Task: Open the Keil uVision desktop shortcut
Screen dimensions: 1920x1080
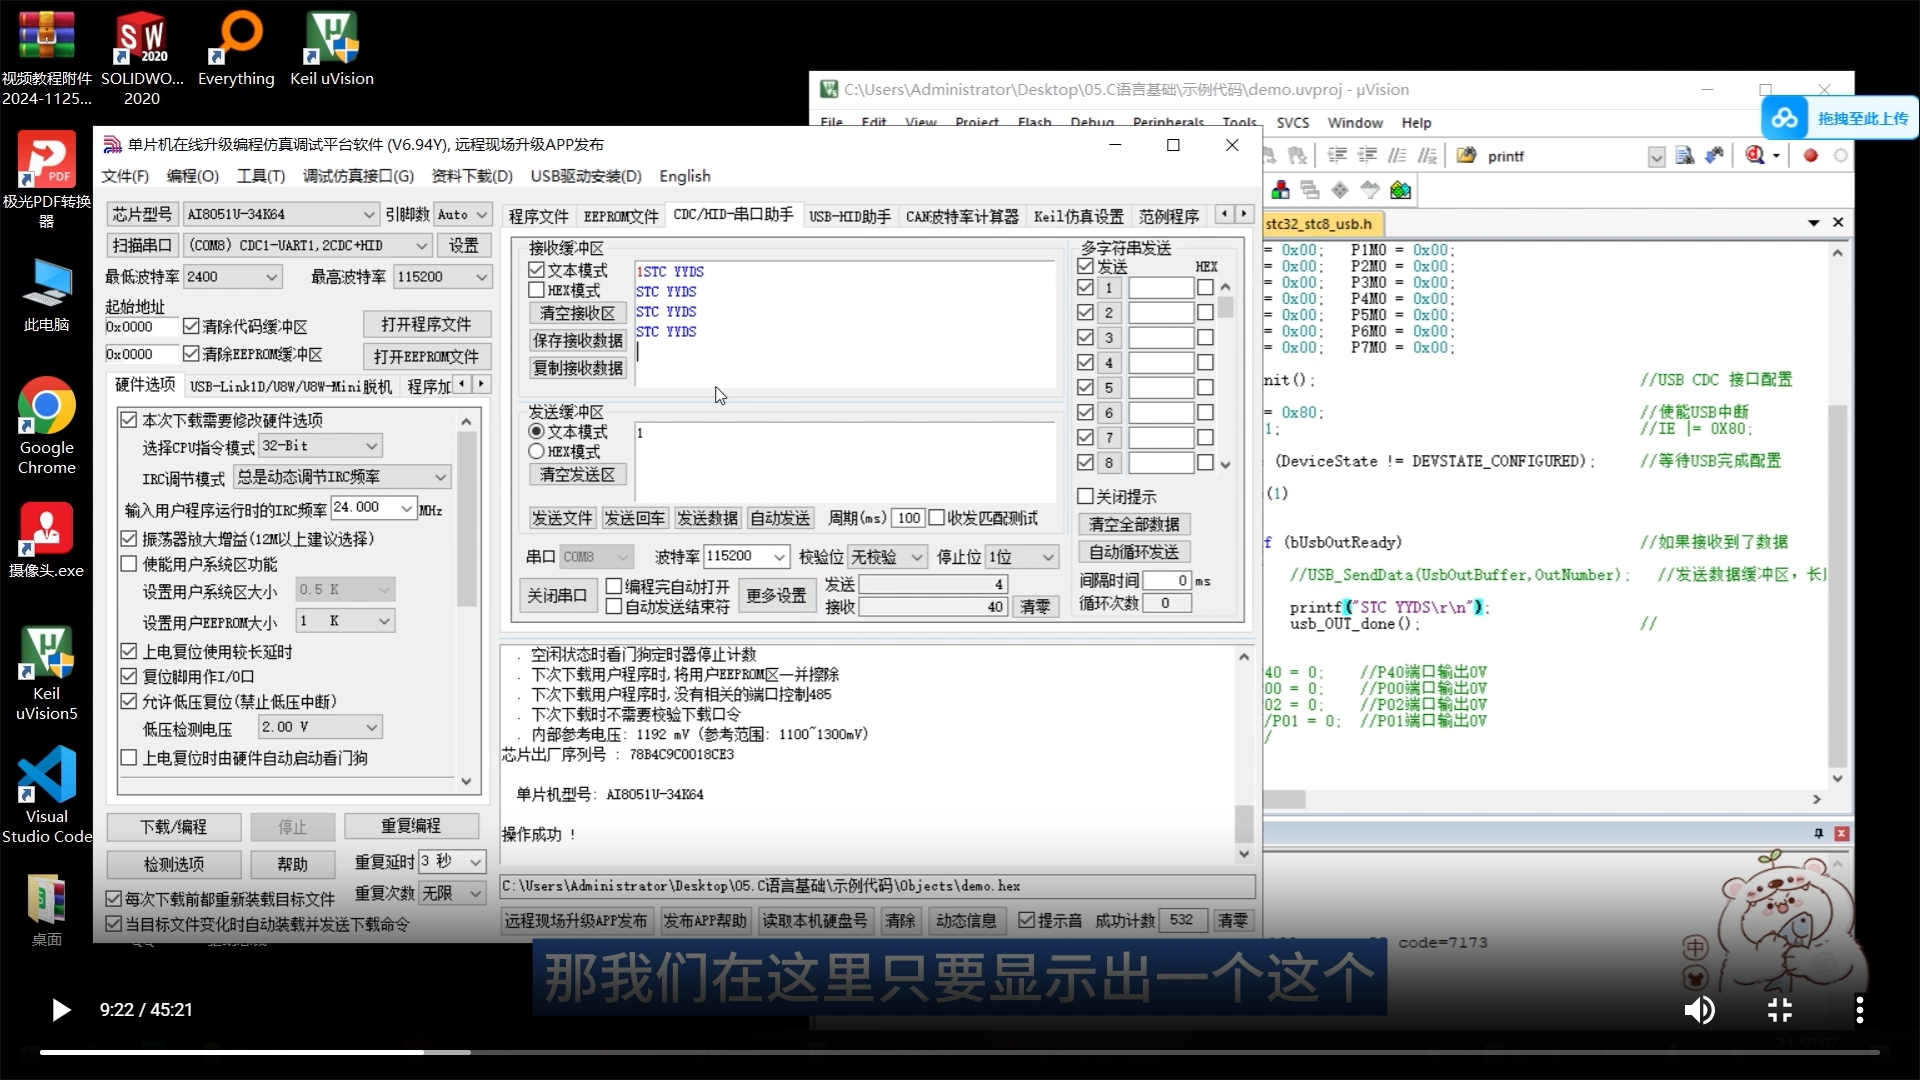Action: pos(332,49)
